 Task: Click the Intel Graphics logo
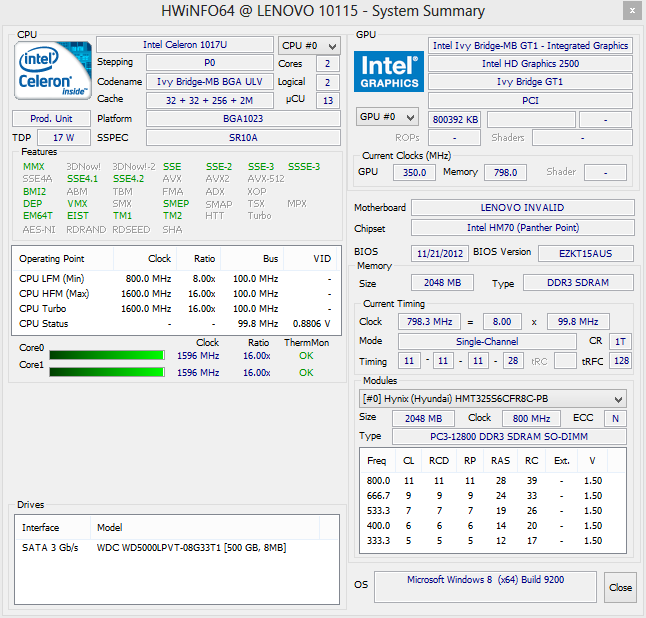coord(389,71)
